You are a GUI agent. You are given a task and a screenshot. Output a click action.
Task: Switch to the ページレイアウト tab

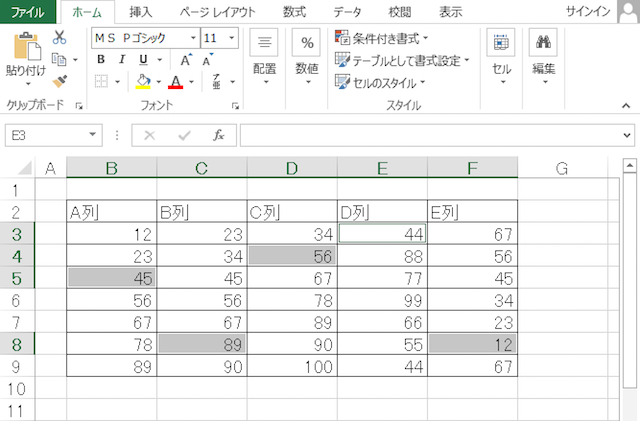pyautogui.click(x=218, y=12)
